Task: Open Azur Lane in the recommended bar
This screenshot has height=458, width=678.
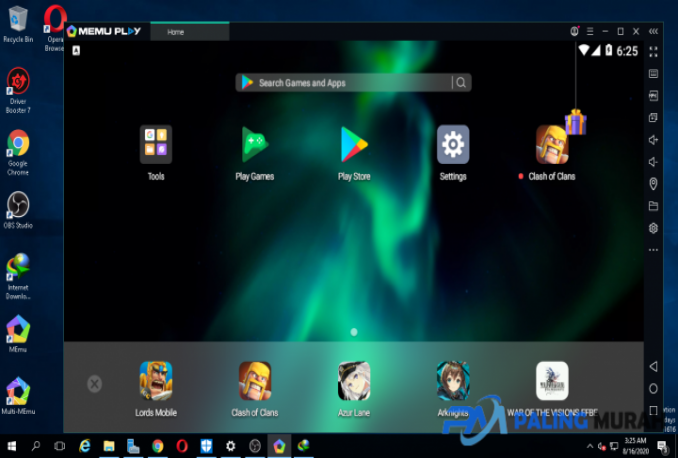Action: [354, 381]
